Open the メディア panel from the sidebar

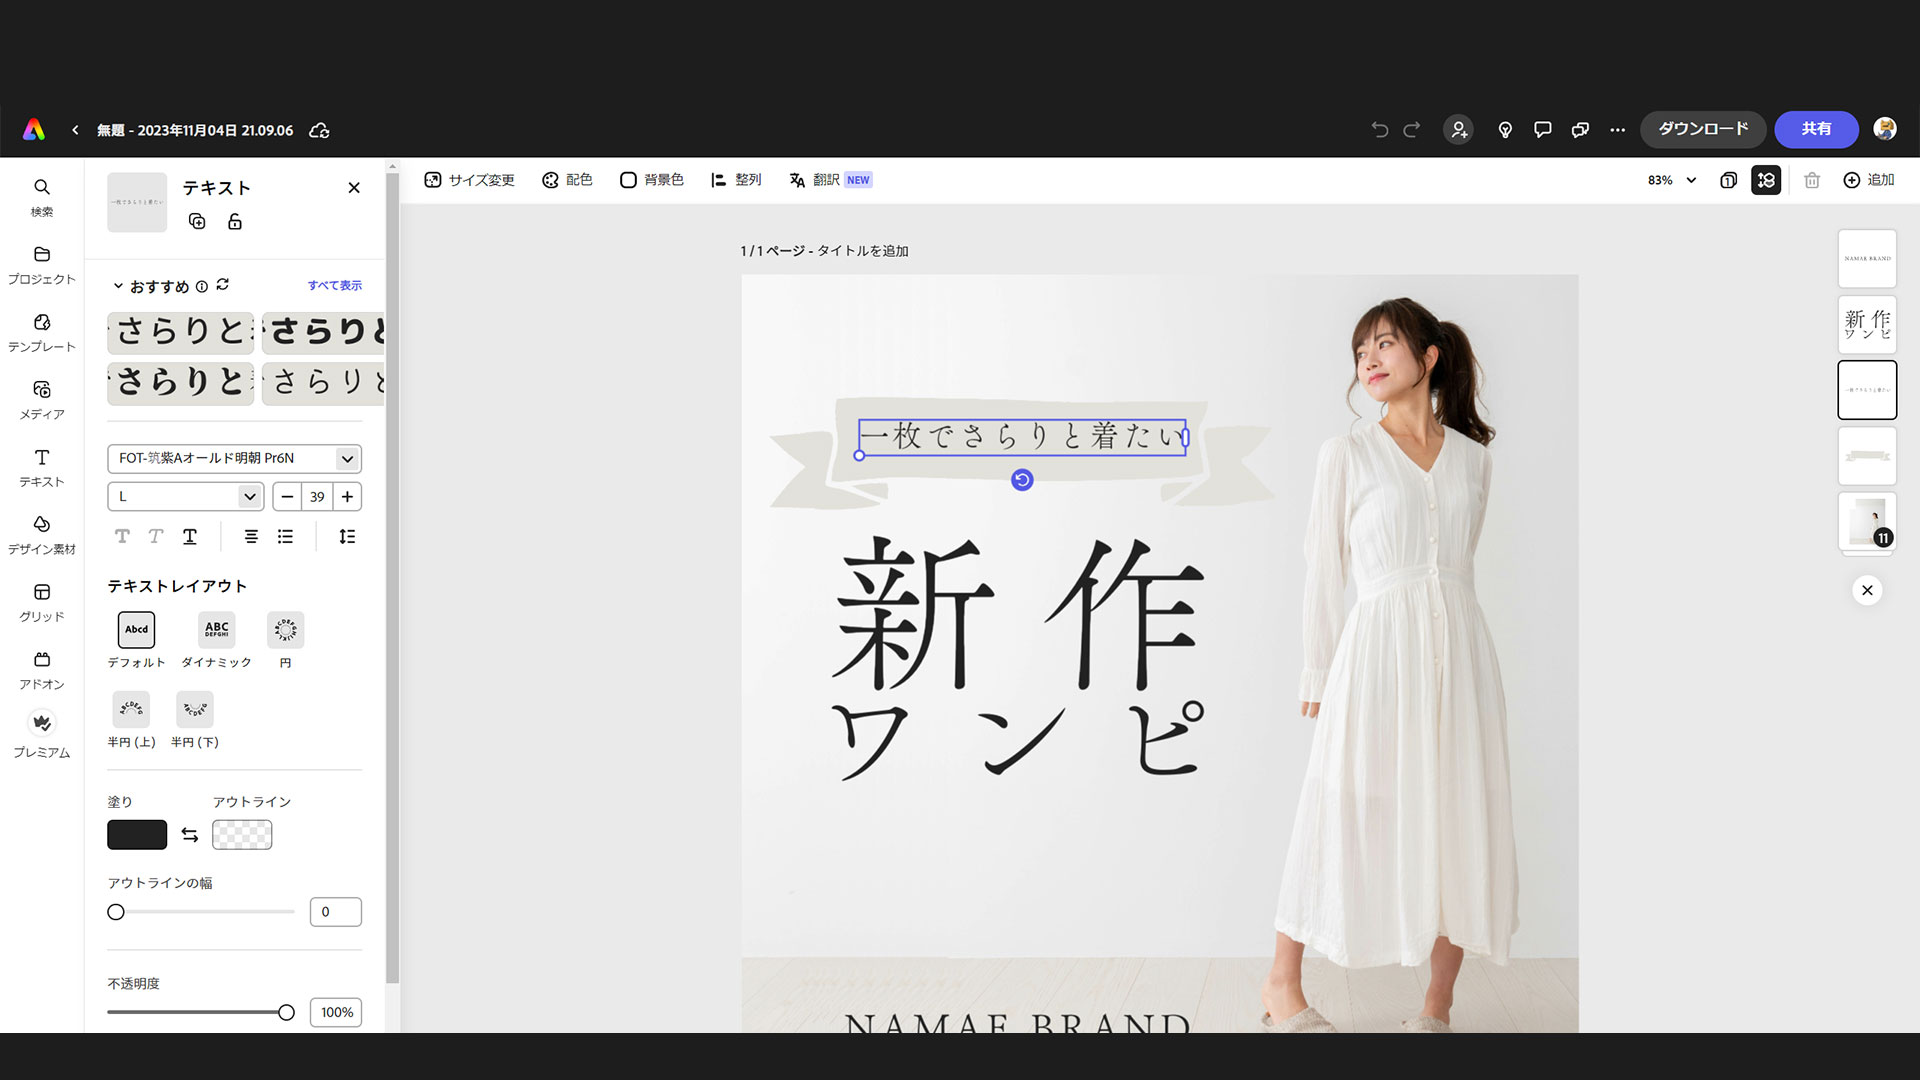click(x=41, y=399)
